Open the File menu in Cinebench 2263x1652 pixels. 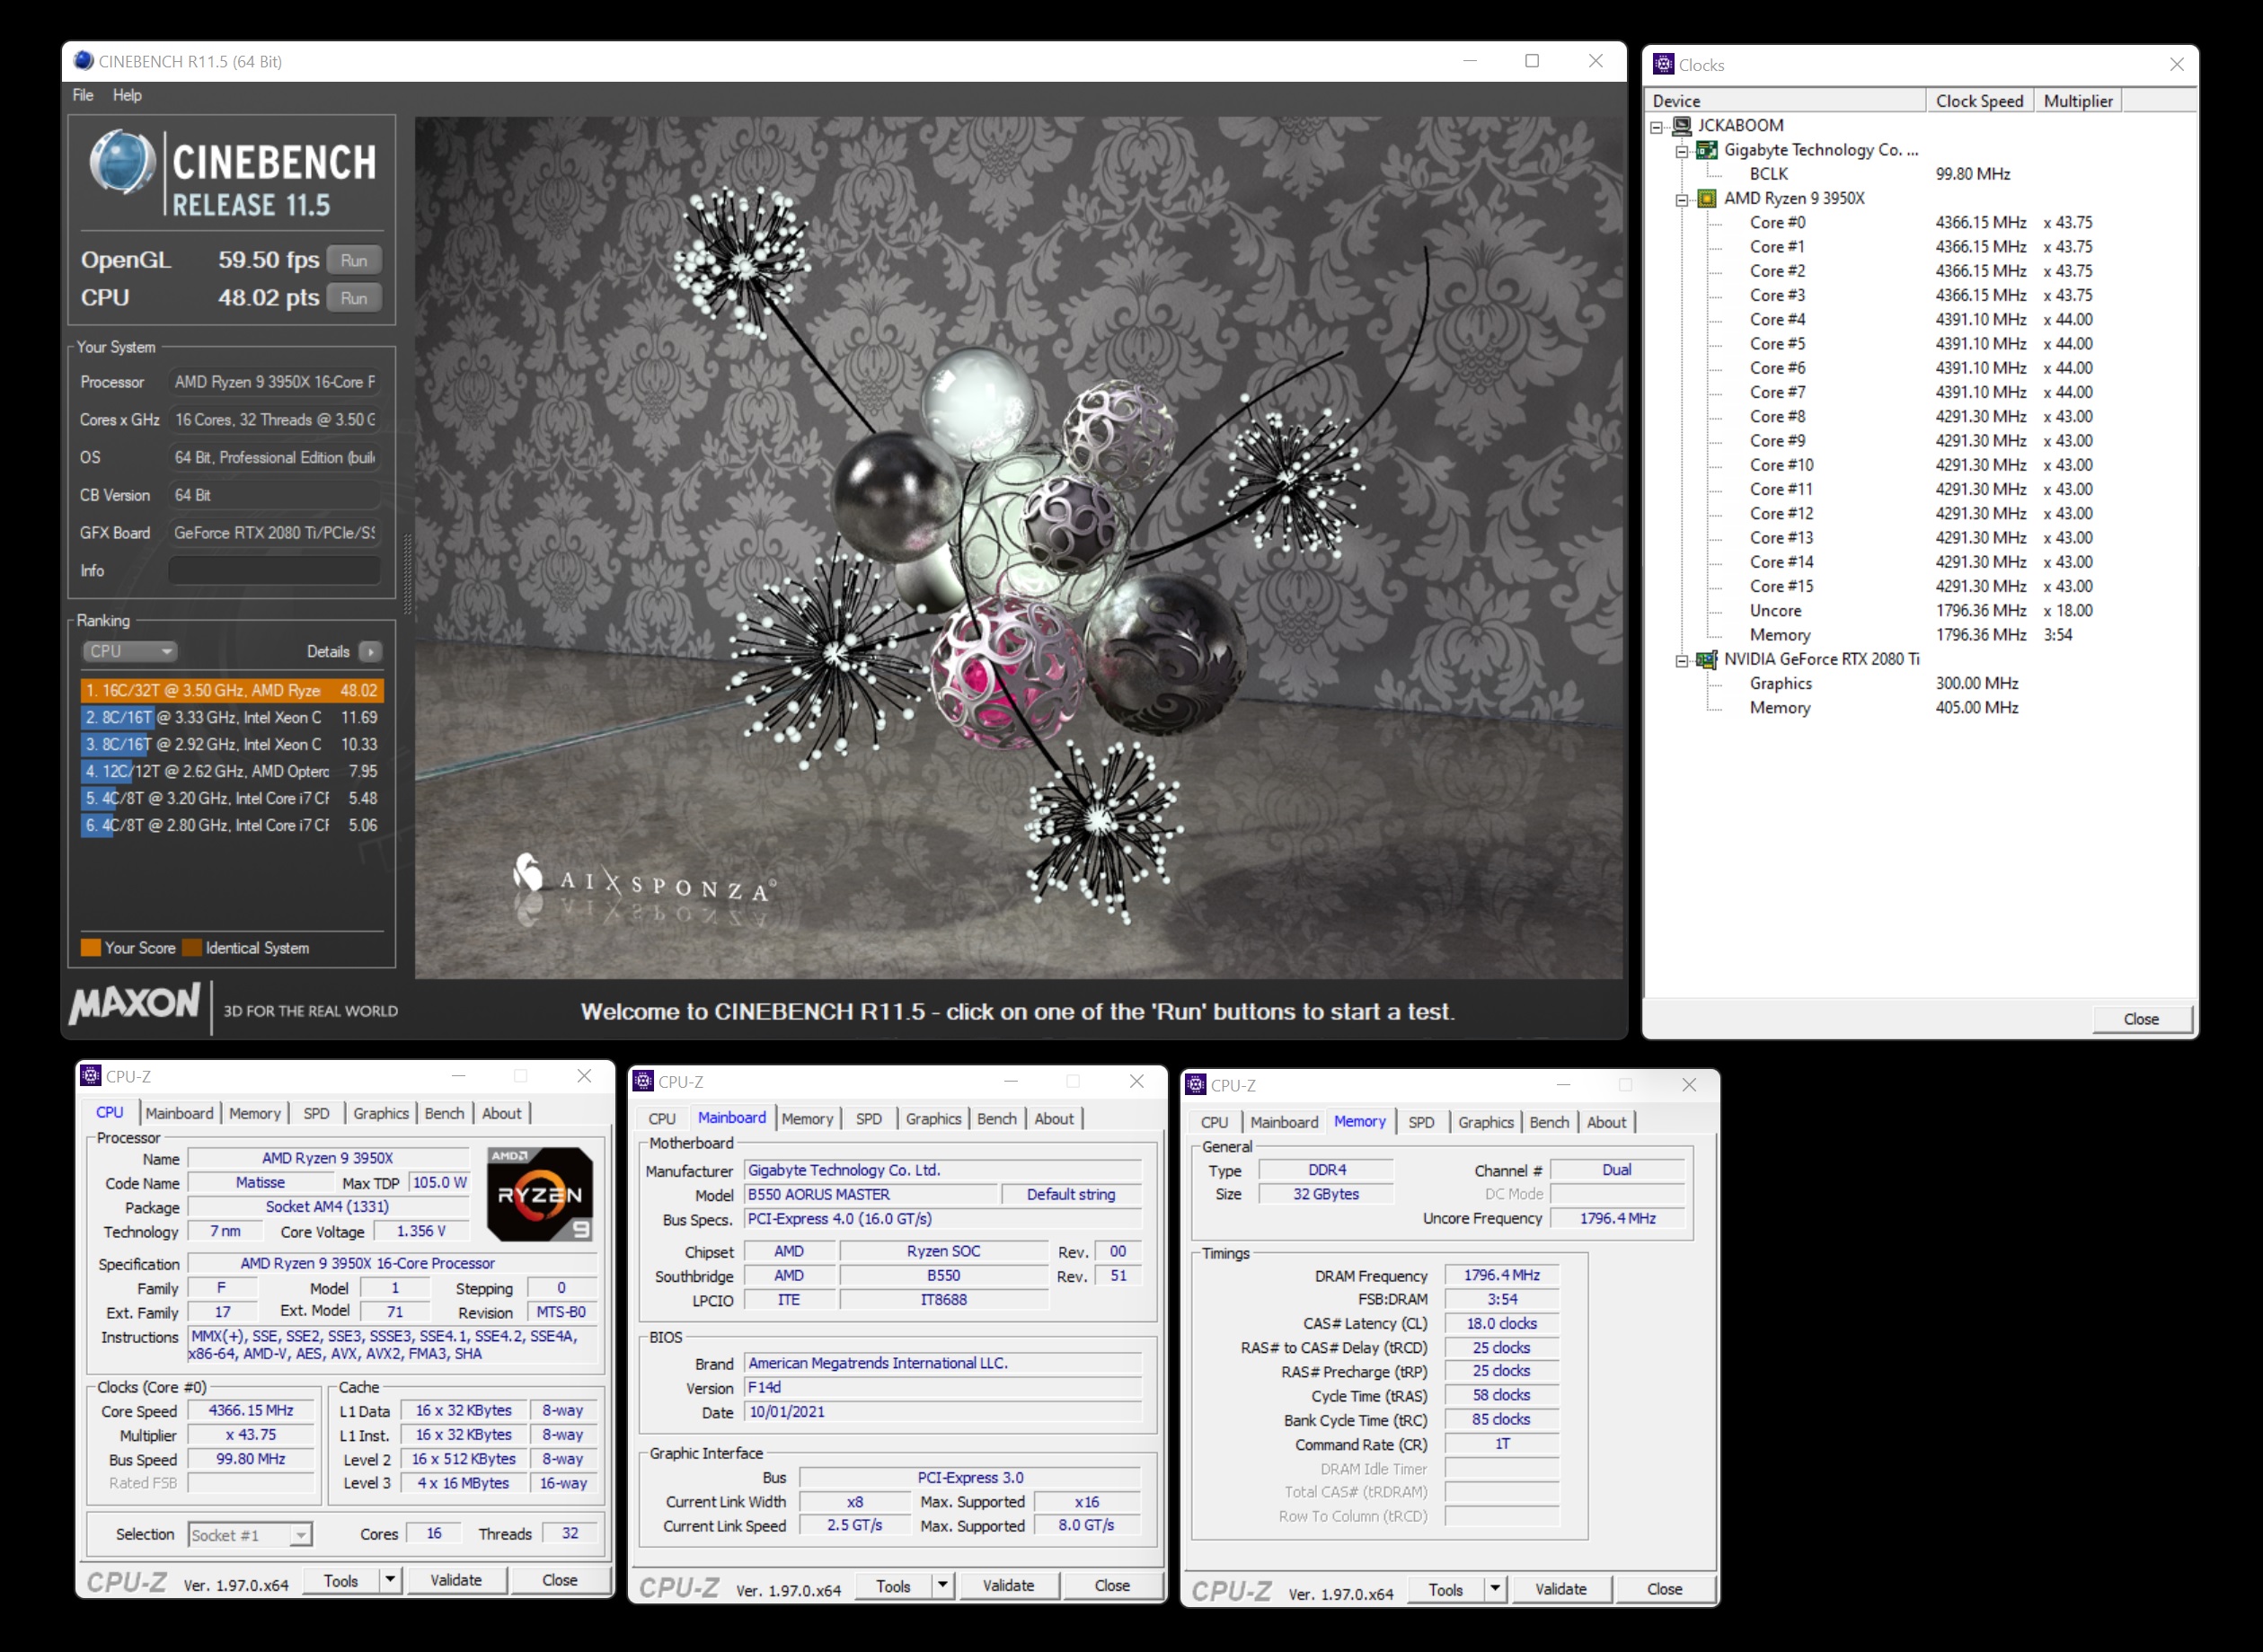tap(83, 95)
